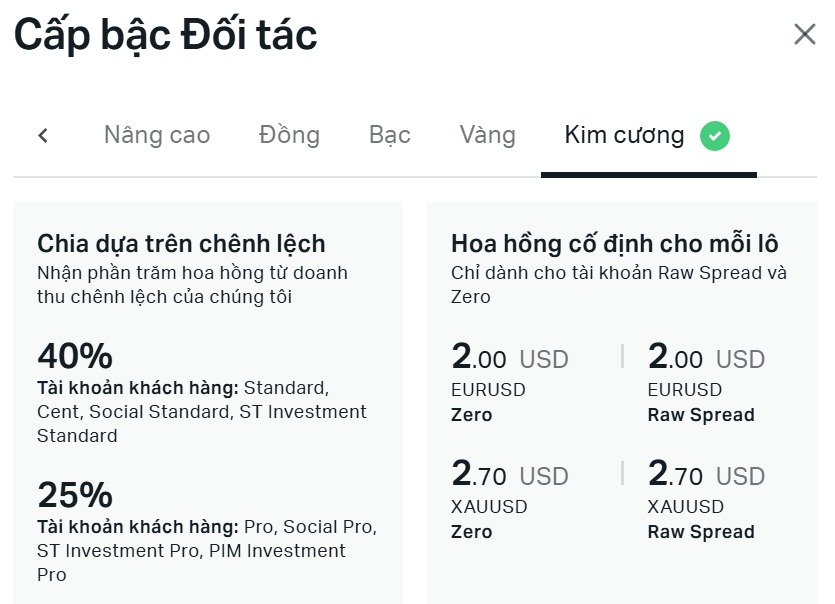Click the green checkmark badge on Kim cương
Viewport: 835px width, 604px height.
coord(713,136)
